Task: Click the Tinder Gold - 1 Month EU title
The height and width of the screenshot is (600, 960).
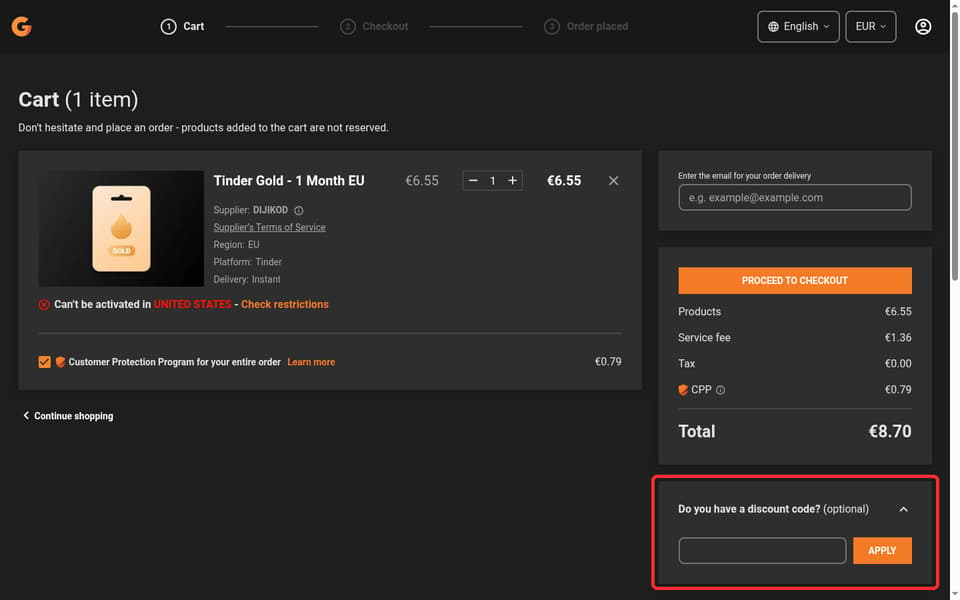Action: click(x=289, y=181)
